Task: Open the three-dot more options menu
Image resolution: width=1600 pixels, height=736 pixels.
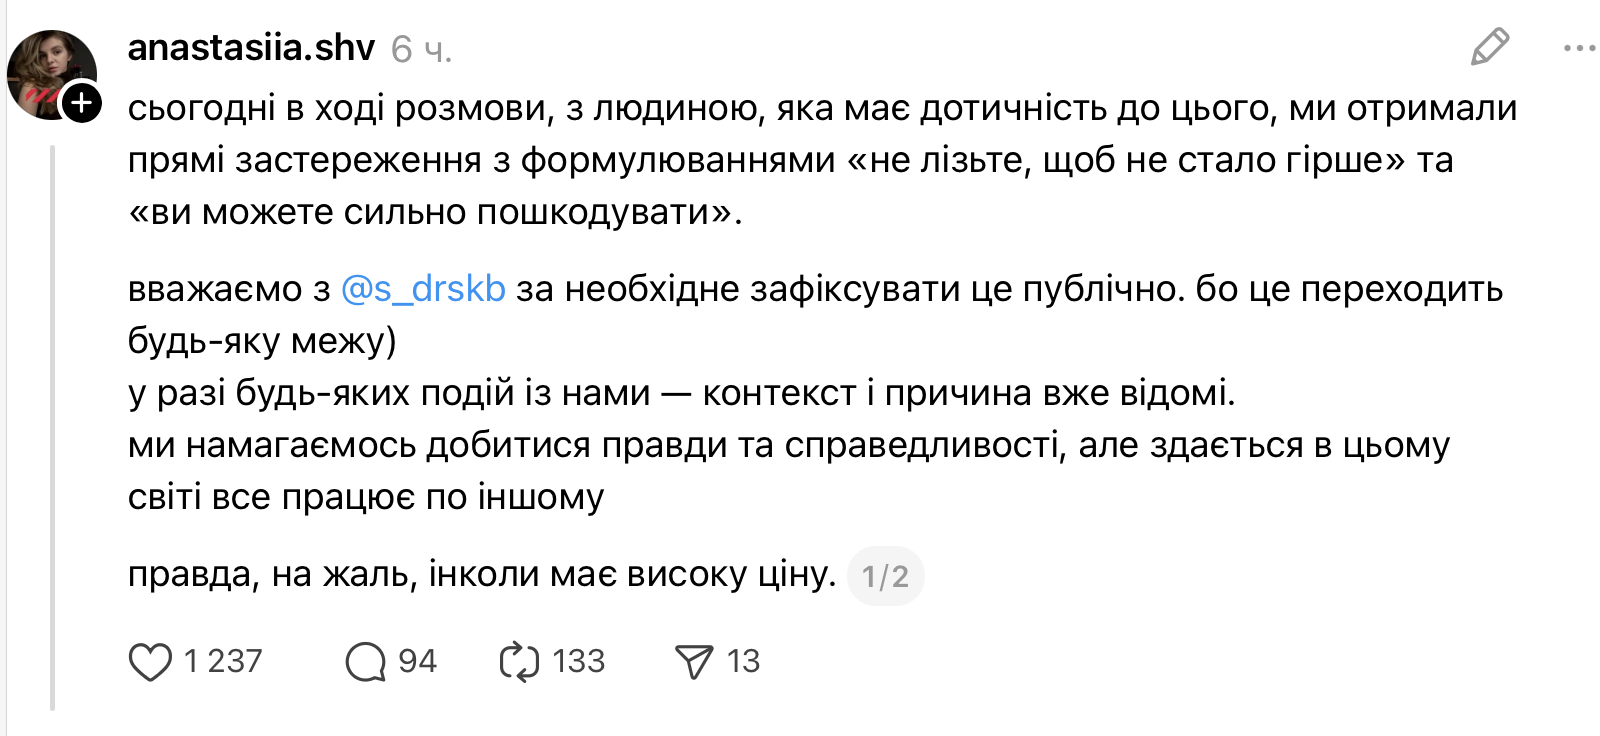Action: click(x=1579, y=48)
